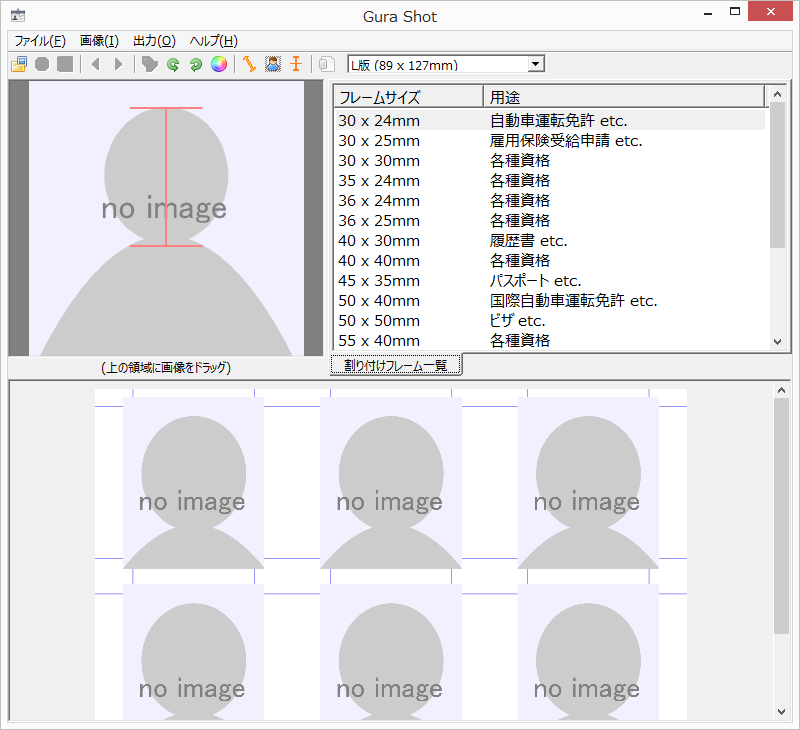Open an image file with the folder icon
Viewport: 800px width, 730px height.
click(x=18, y=64)
